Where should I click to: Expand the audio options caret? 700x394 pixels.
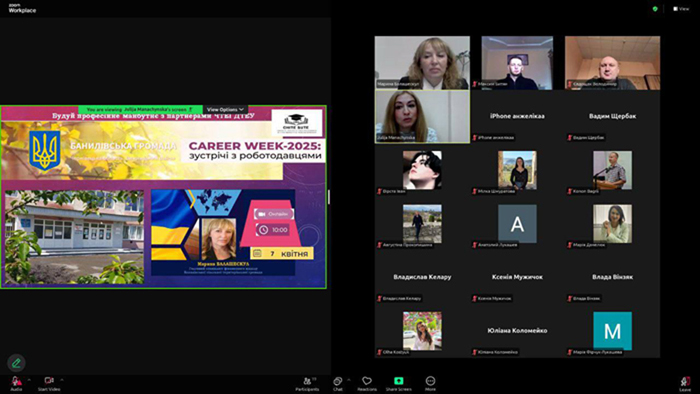tap(29, 380)
